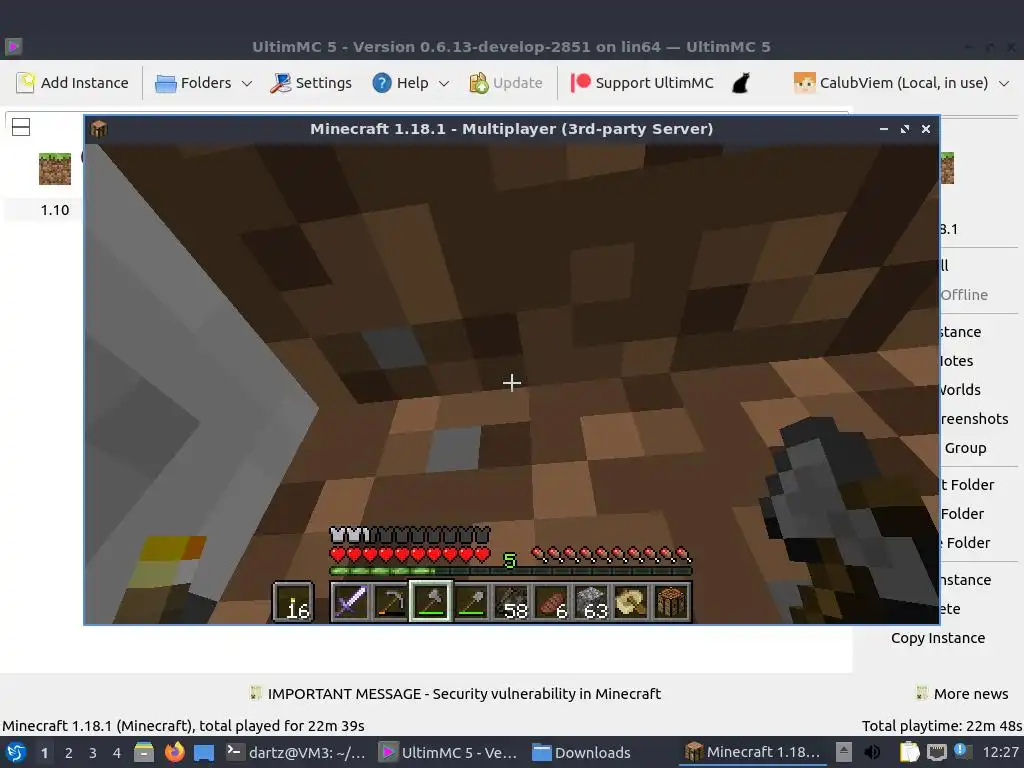The height and width of the screenshot is (768, 1024).
Task: Switch to the Downloads taskbar entry
Action: click(581, 752)
